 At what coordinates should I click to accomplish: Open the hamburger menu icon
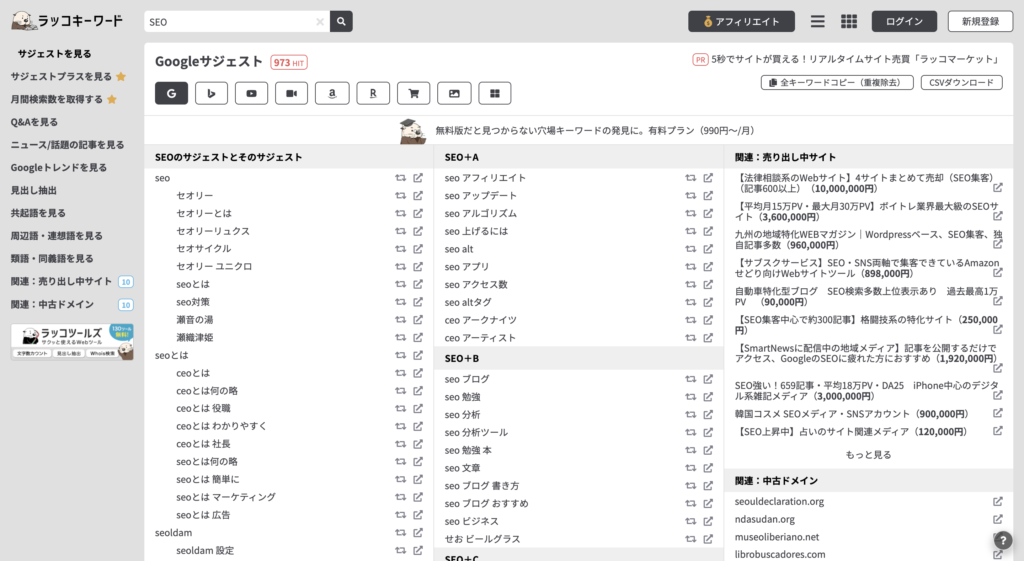(x=818, y=22)
